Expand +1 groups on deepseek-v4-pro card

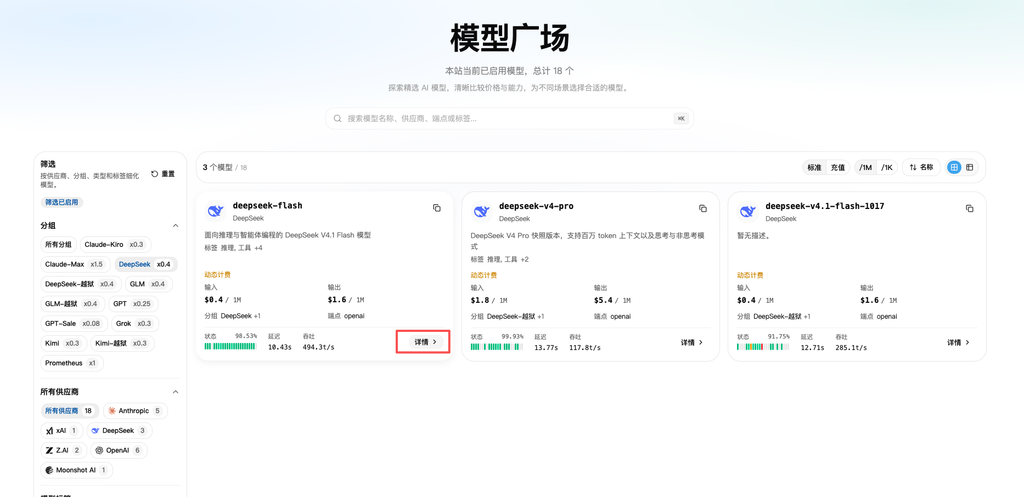(x=539, y=316)
